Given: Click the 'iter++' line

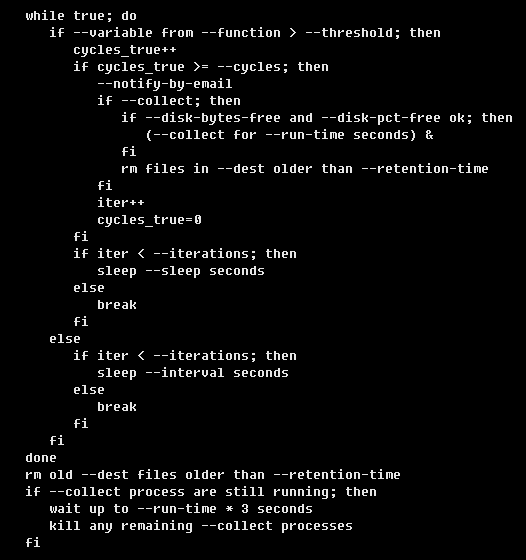Looking at the screenshot, I should pos(121,203).
